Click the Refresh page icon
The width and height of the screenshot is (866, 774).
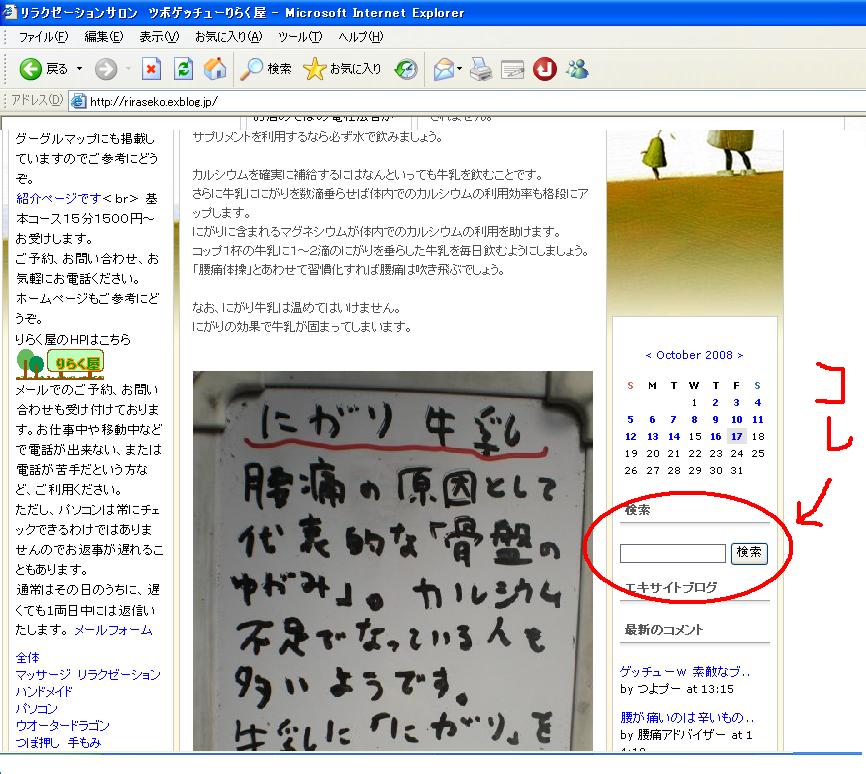pos(183,69)
